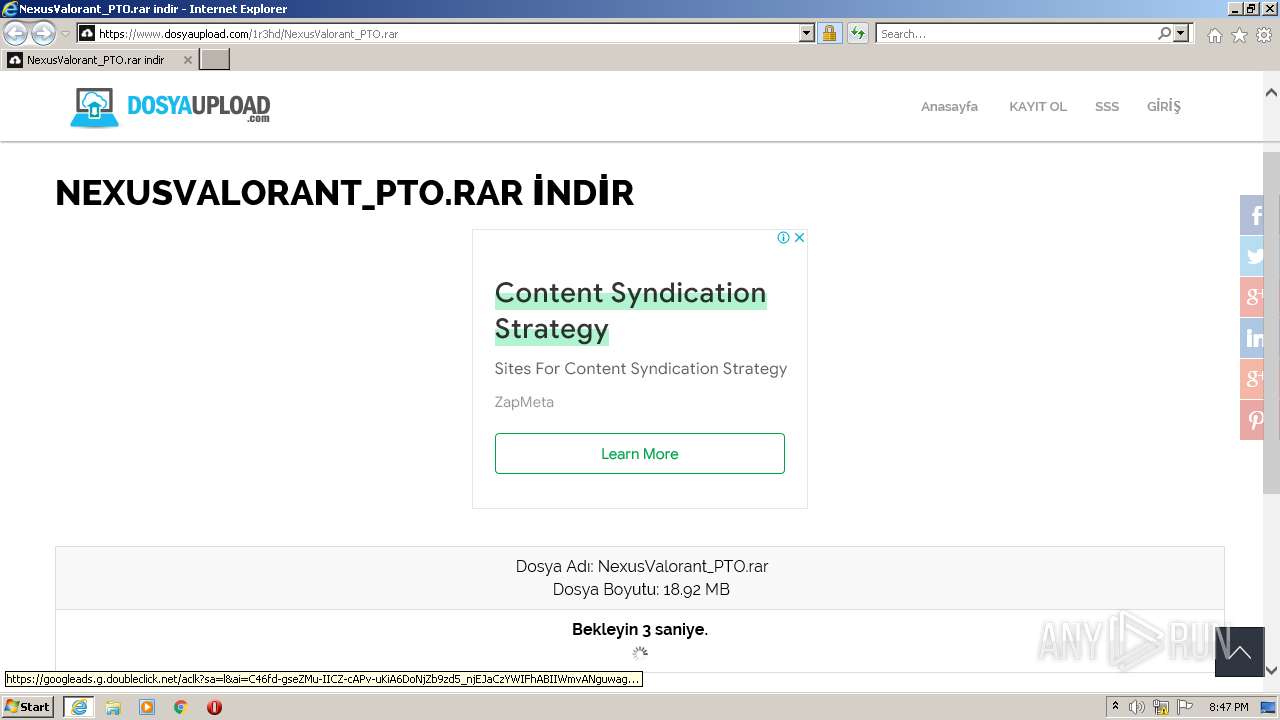Click the volume speaker tray icon

1137,707
